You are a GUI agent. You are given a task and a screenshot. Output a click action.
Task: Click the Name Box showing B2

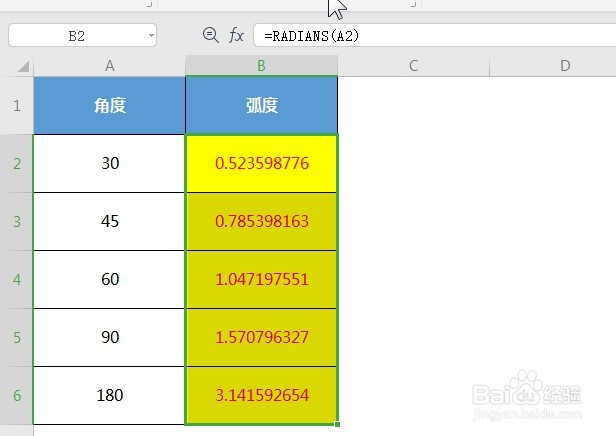tap(82, 35)
